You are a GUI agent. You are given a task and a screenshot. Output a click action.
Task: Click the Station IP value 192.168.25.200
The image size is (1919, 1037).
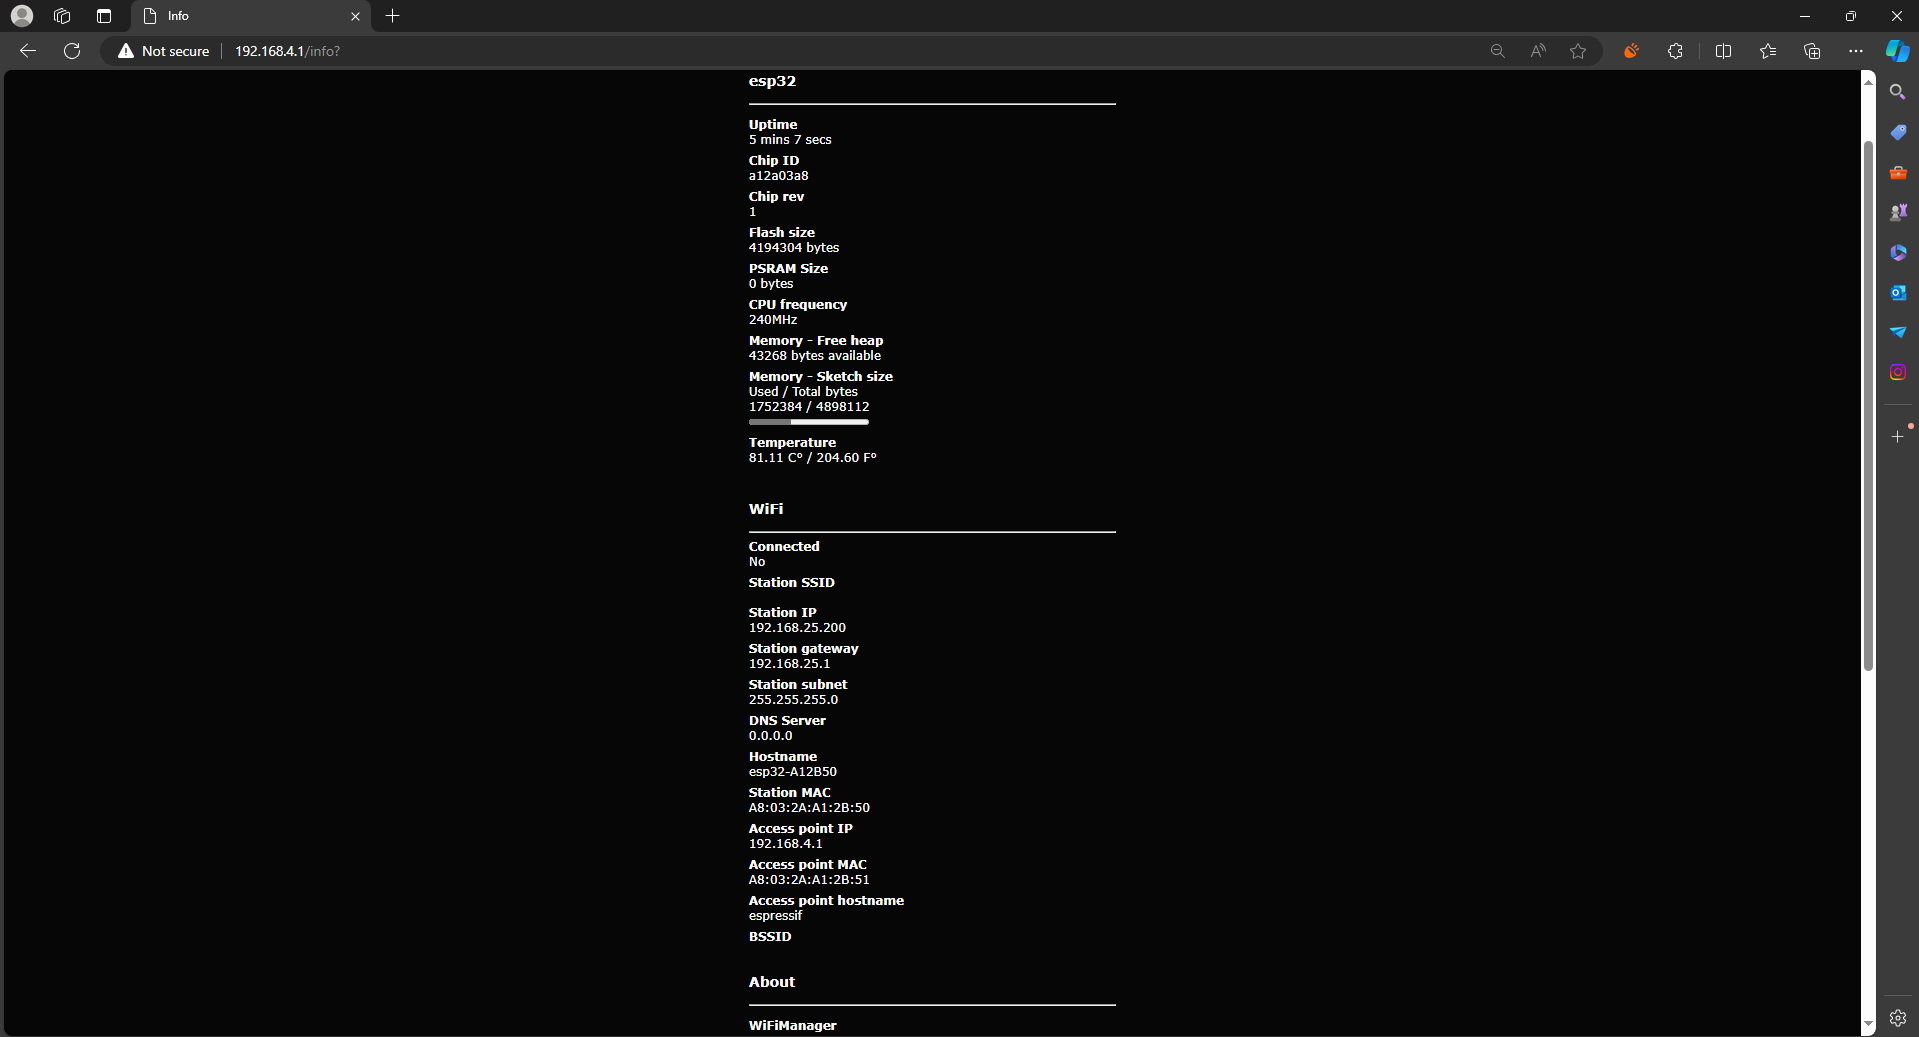pos(797,628)
